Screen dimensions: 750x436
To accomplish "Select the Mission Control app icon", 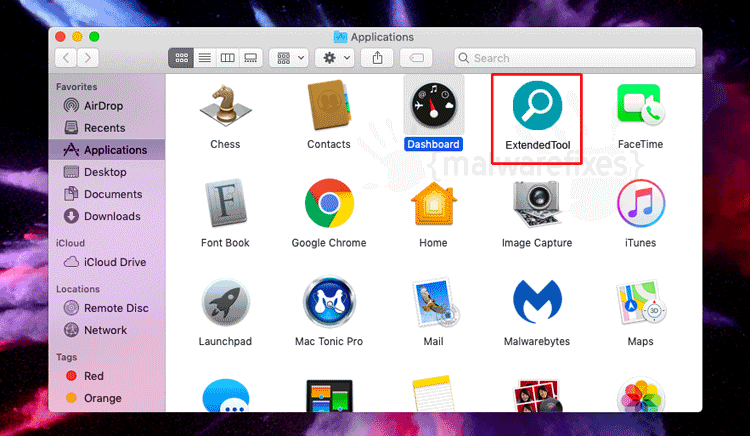I will click(x=329, y=396).
